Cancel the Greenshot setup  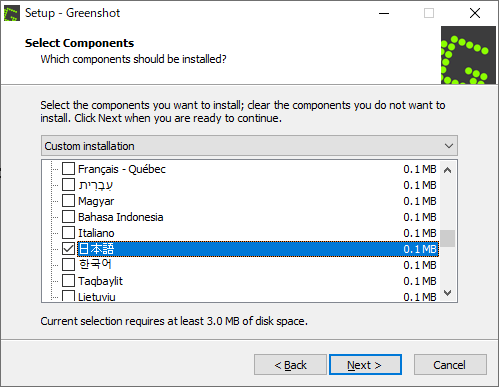tap(450, 365)
